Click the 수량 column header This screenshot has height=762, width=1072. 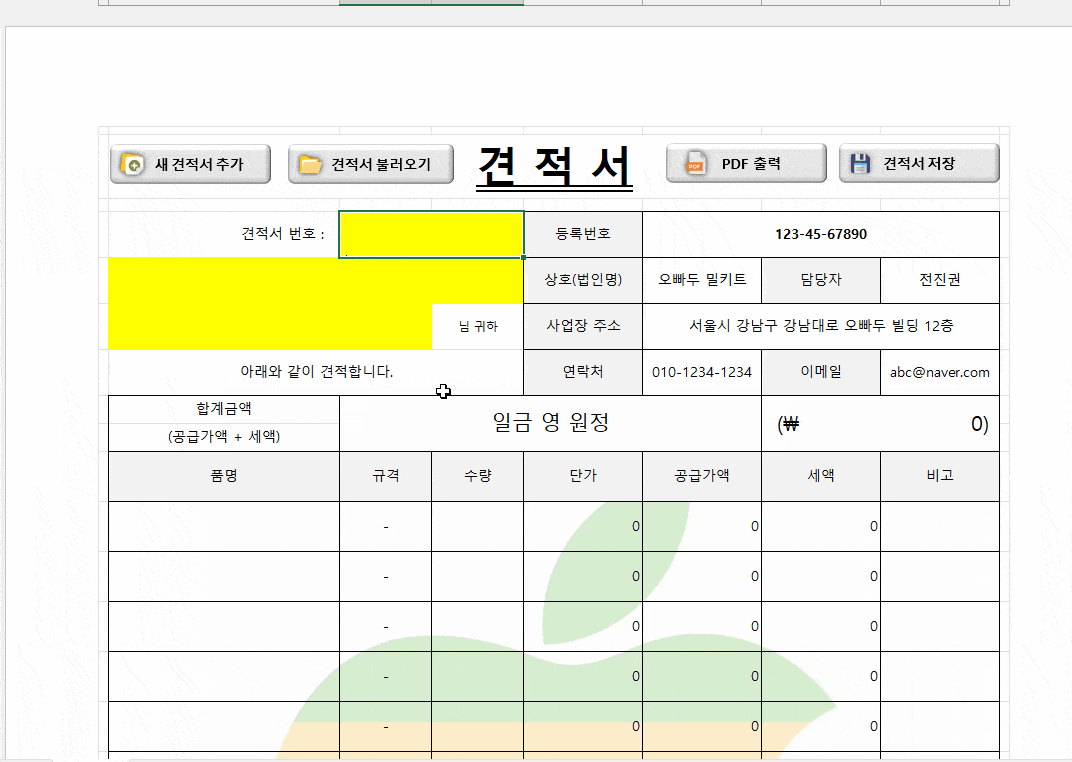point(478,476)
